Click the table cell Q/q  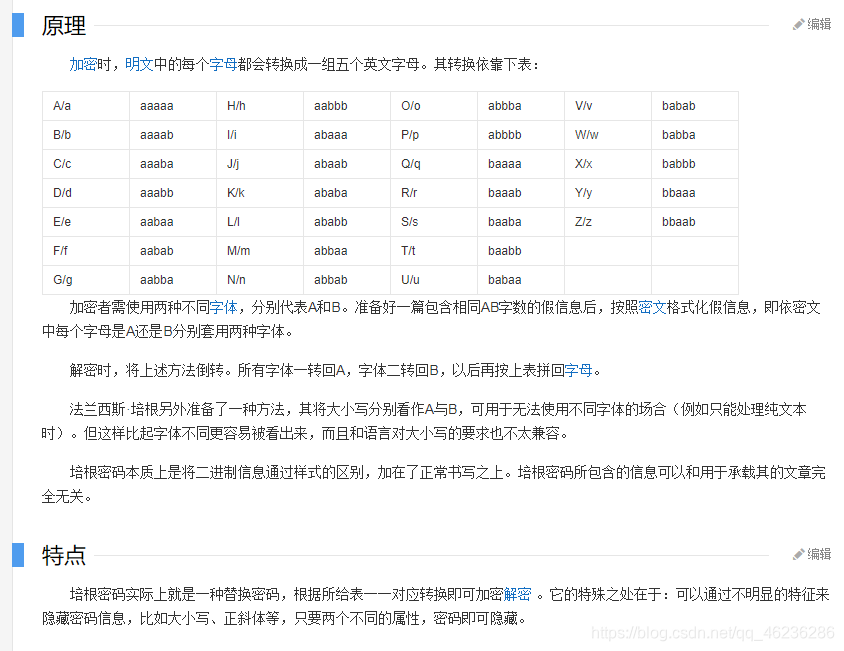click(x=434, y=164)
